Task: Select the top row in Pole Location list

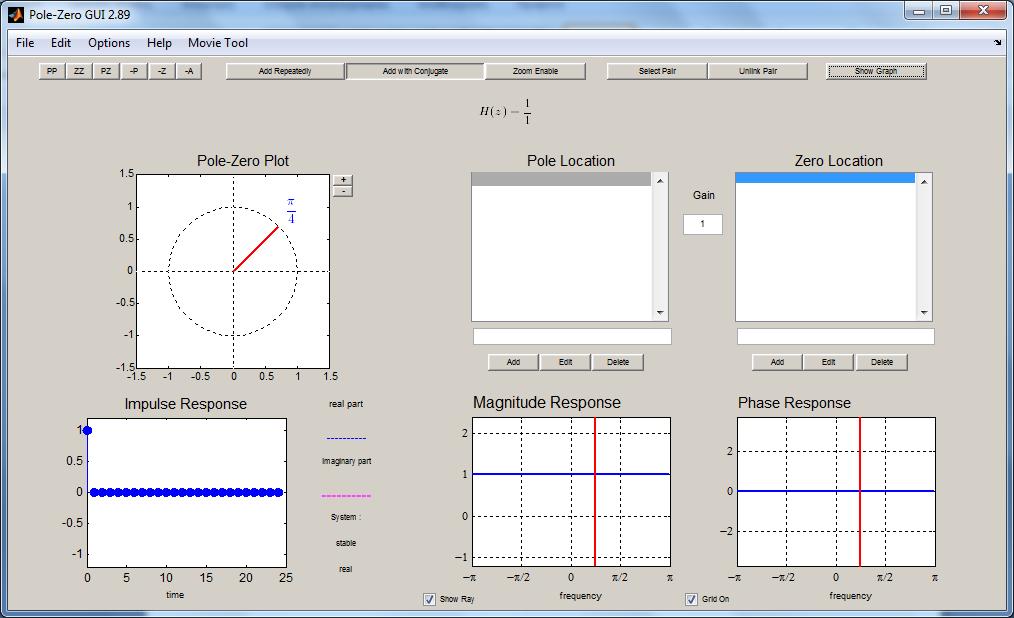Action: click(x=561, y=180)
